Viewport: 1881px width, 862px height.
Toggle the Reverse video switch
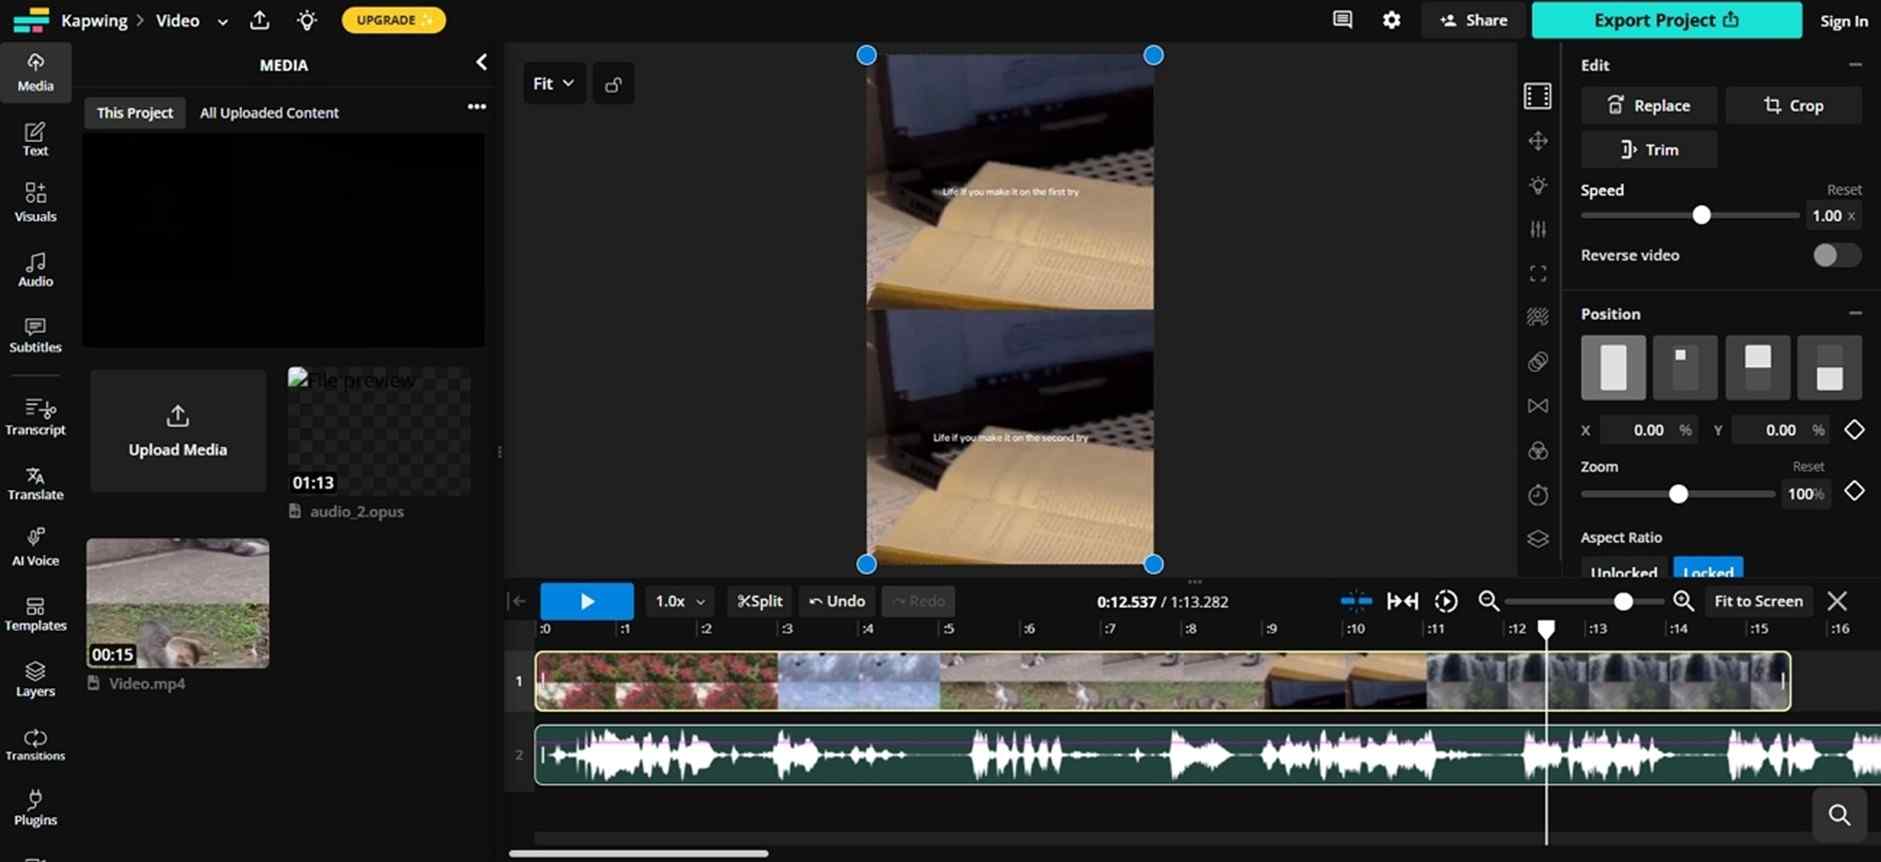tap(1836, 255)
